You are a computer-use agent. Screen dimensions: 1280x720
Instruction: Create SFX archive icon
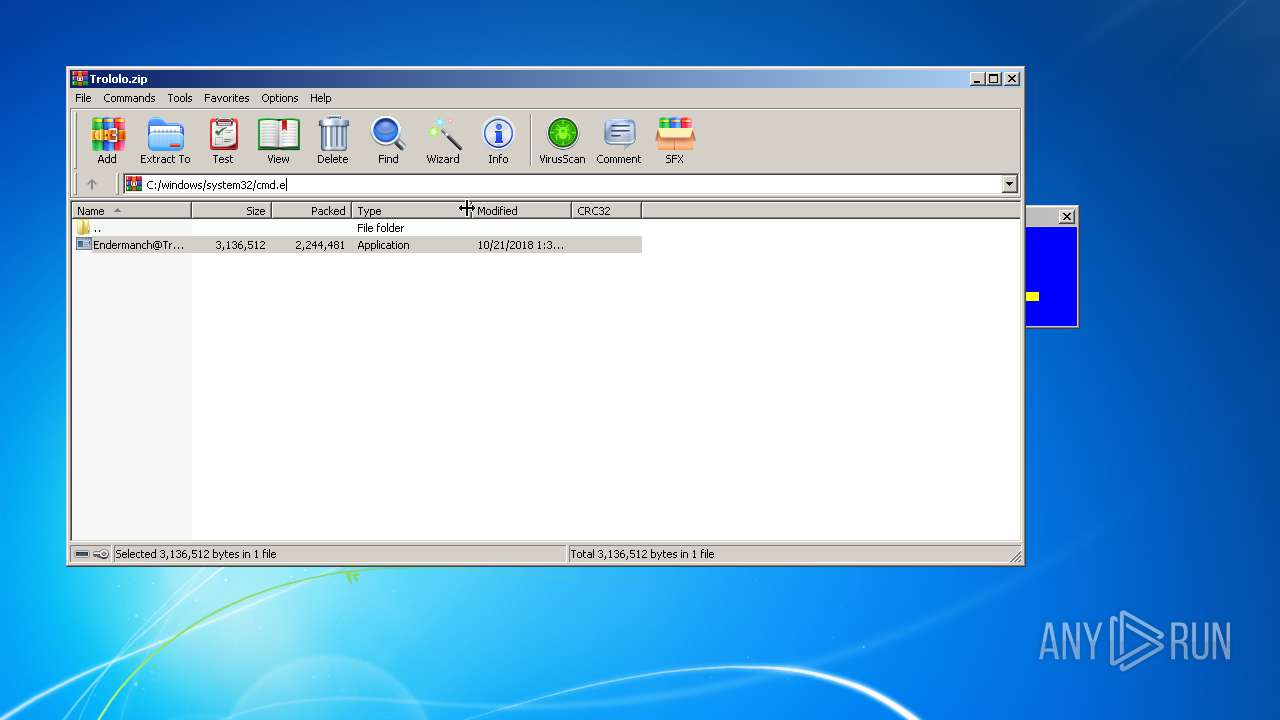(x=675, y=140)
